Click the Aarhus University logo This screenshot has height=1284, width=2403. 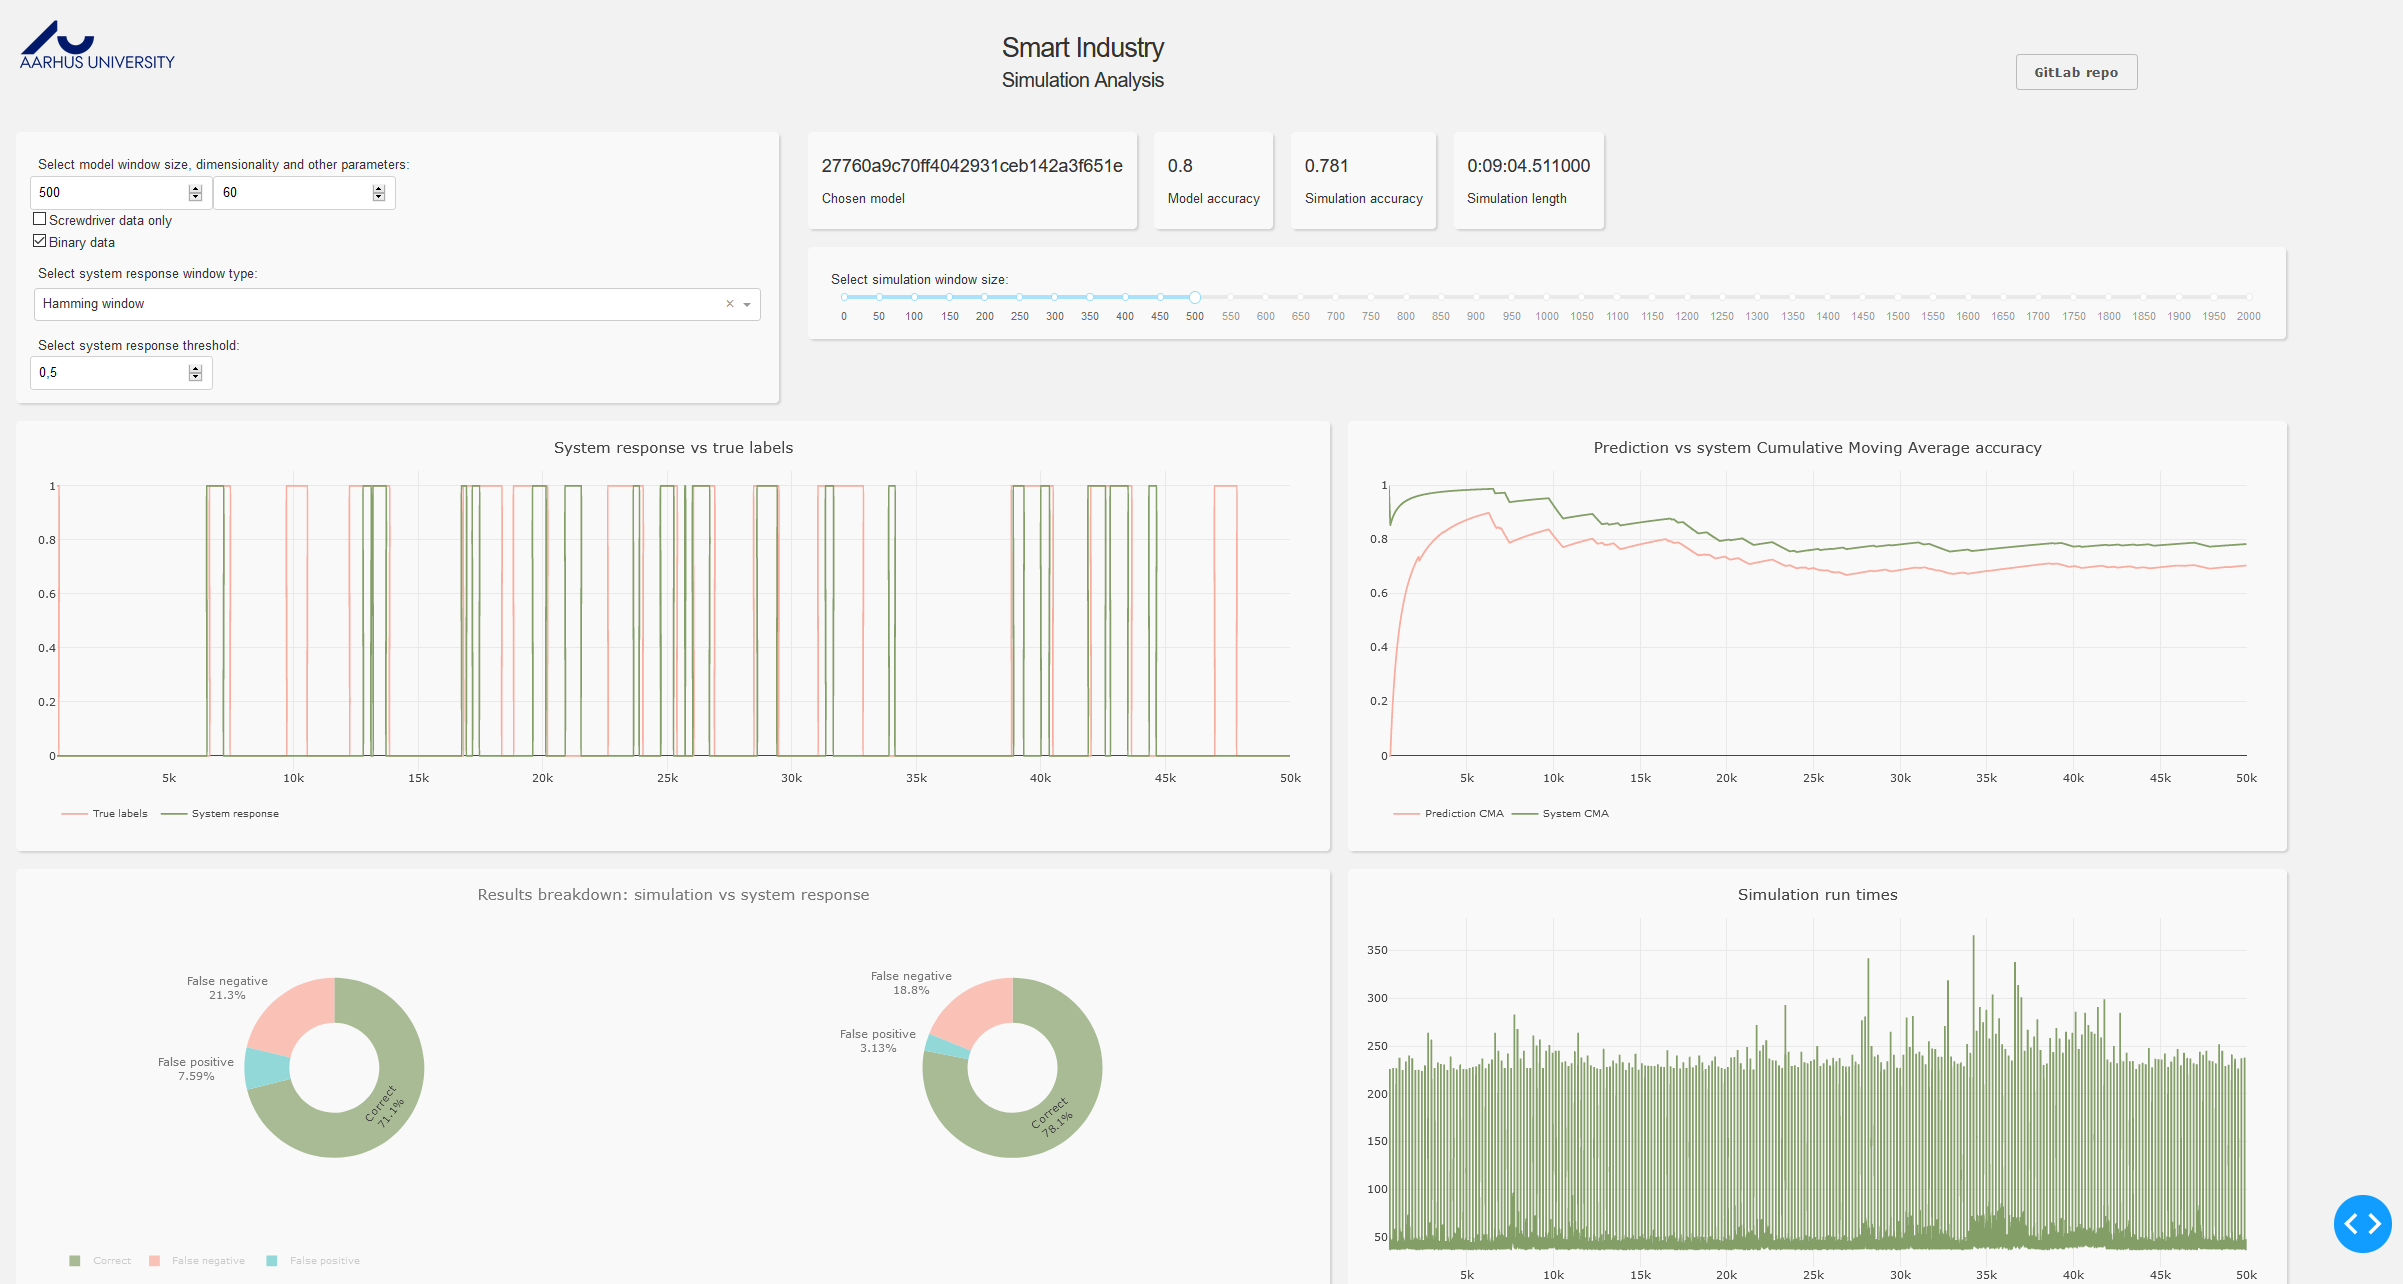point(96,46)
